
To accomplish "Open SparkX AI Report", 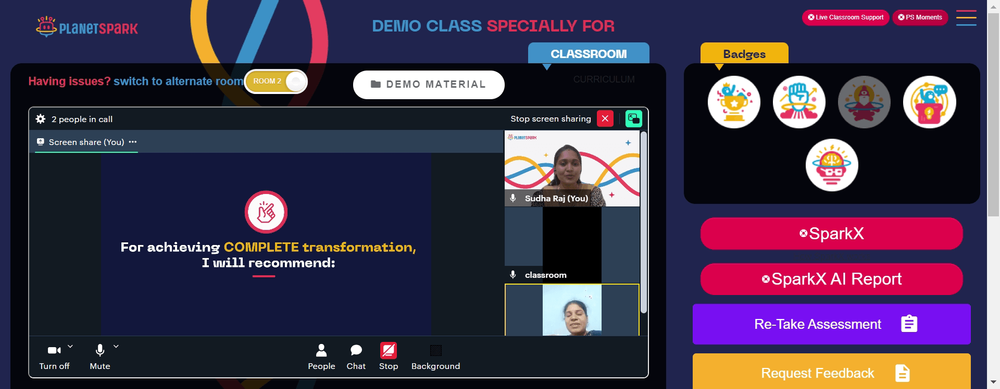I will point(832,279).
